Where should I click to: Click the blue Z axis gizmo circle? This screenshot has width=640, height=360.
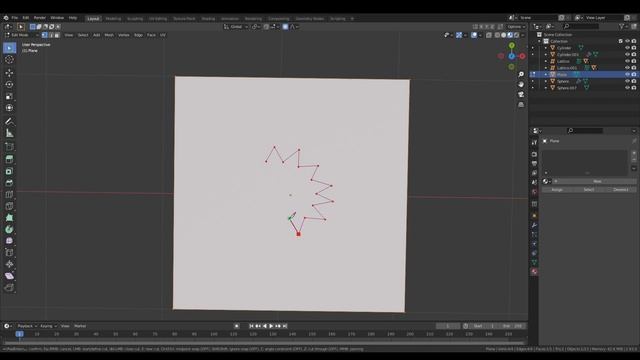(511, 56)
